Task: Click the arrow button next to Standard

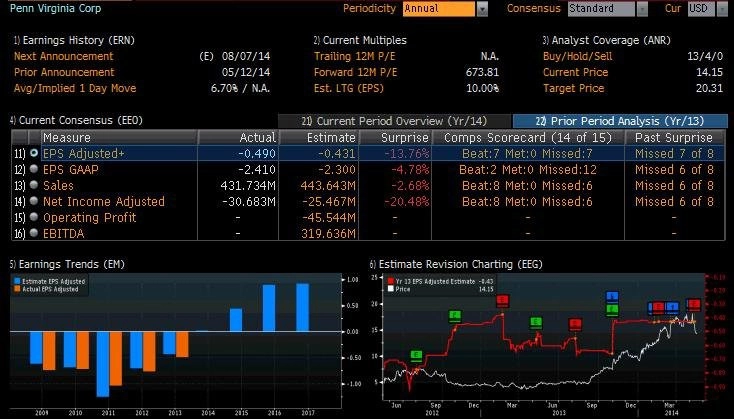Action: [642, 9]
